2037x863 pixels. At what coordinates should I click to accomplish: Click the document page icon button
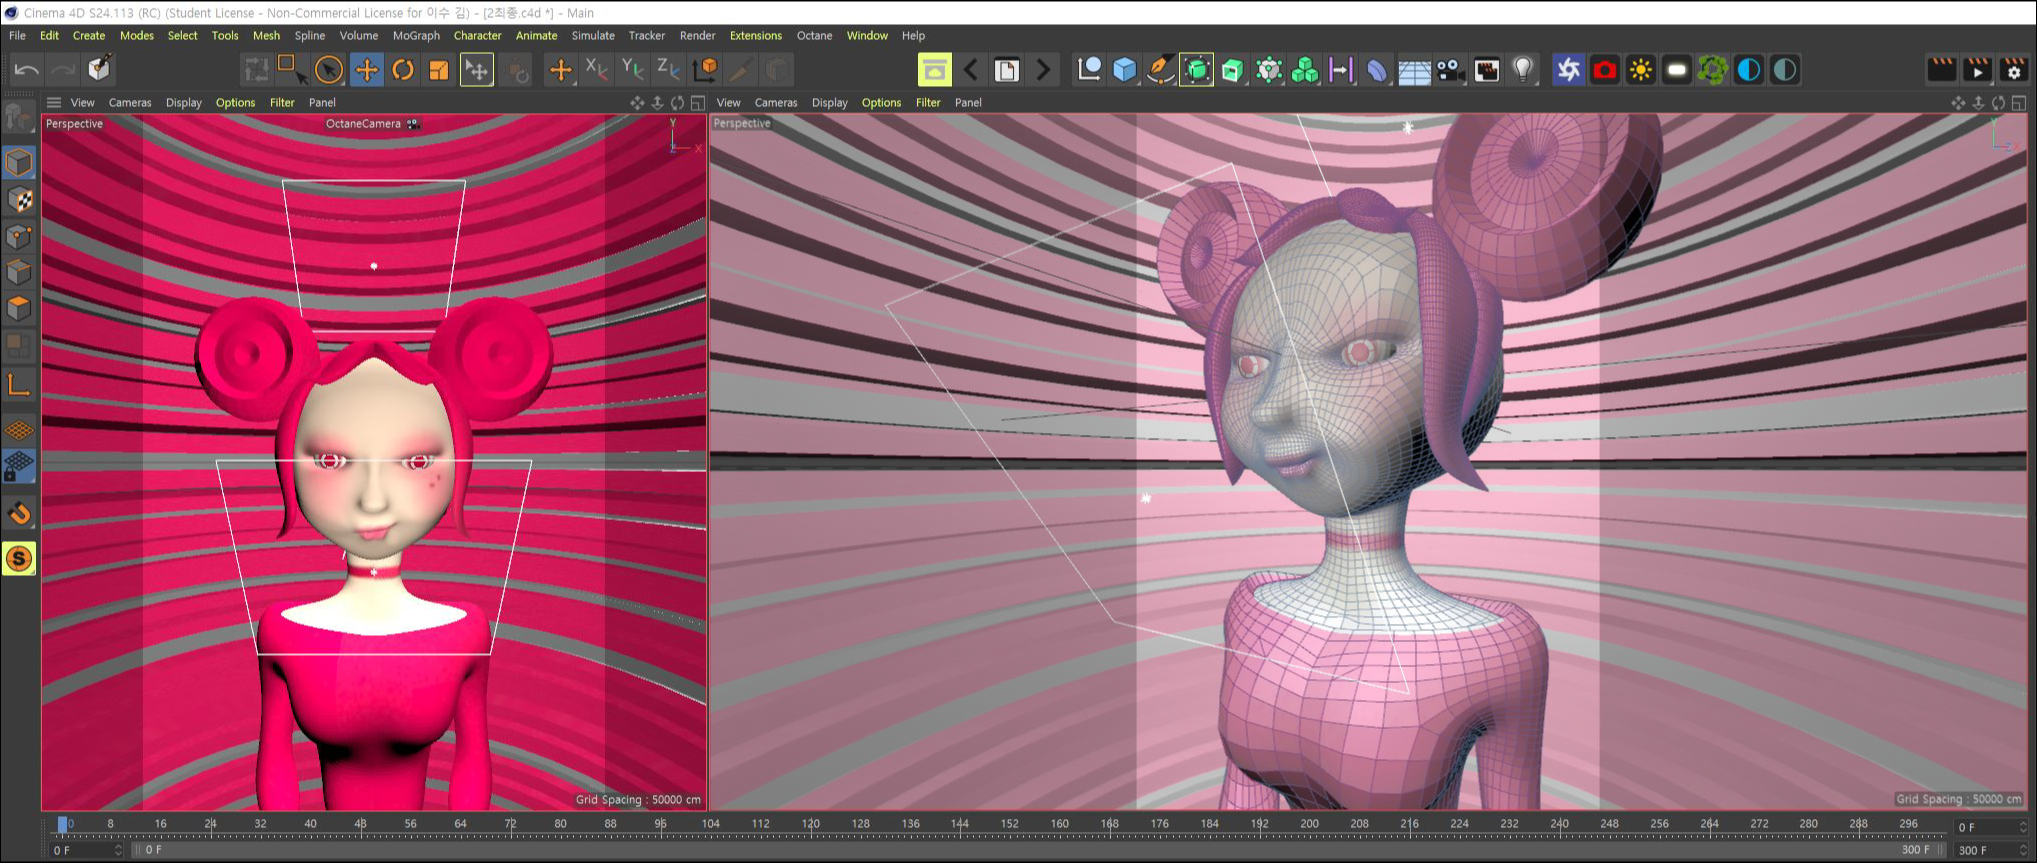coord(1007,69)
